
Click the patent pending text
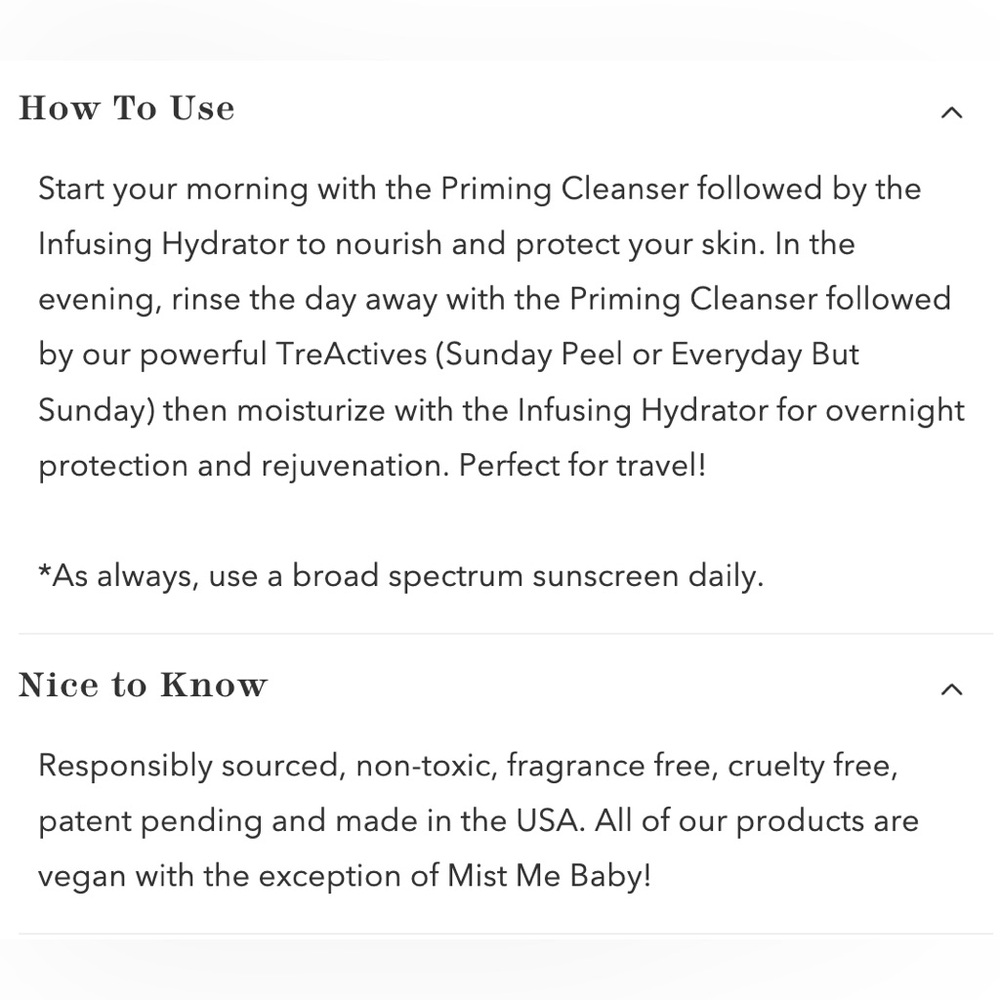[x=151, y=821]
